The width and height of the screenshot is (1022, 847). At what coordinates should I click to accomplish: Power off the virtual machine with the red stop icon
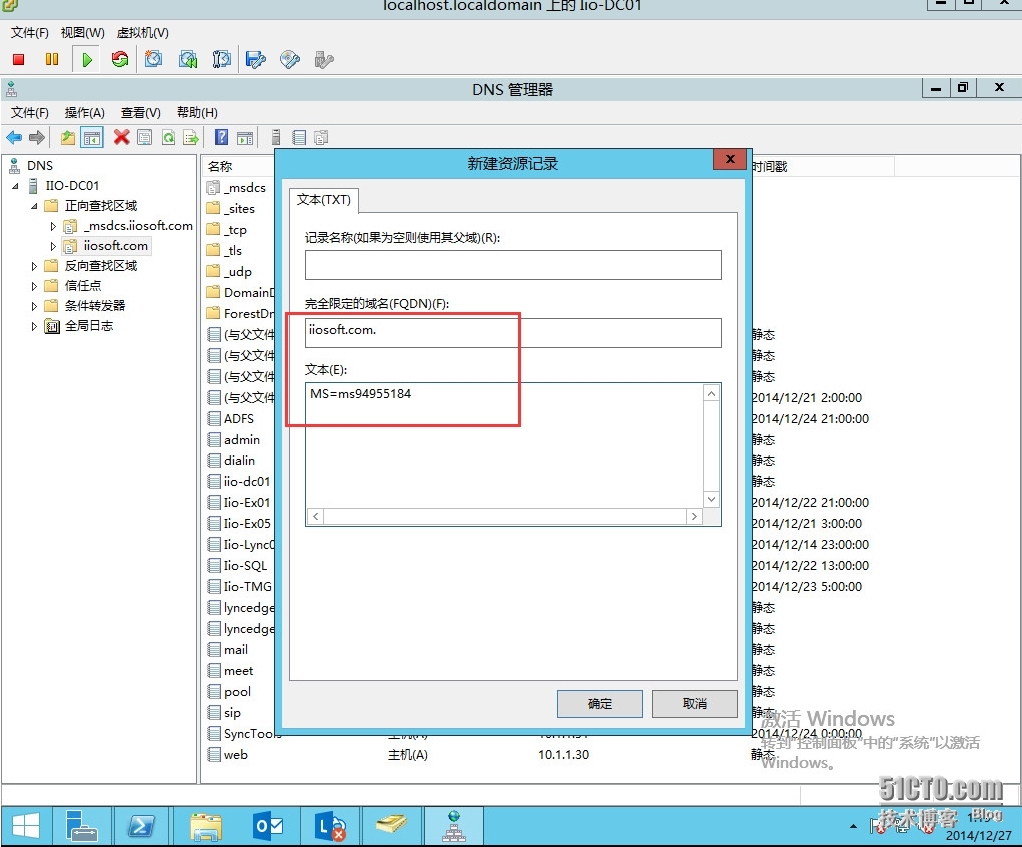point(18,60)
